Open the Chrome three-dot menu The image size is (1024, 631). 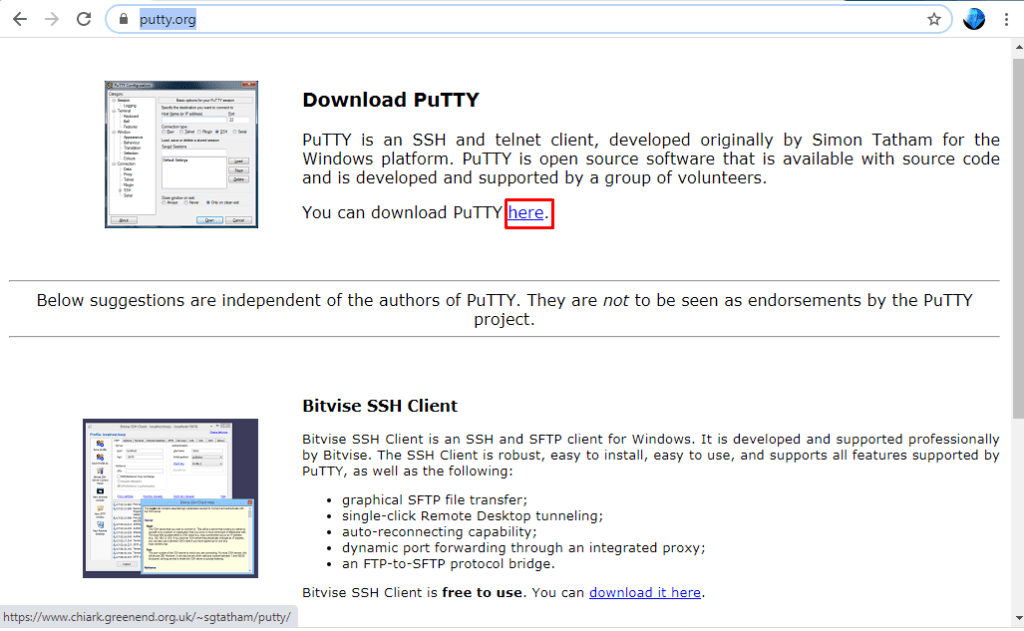click(x=1006, y=19)
